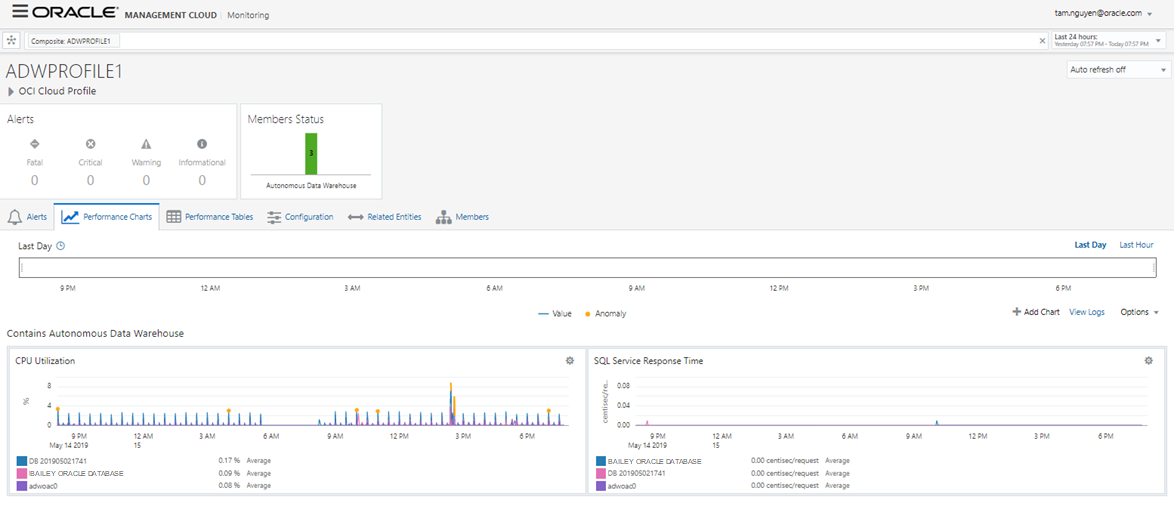Open the Auto refresh off dropdown
Viewport: 1174px width, 512px height.
point(1118,70)
